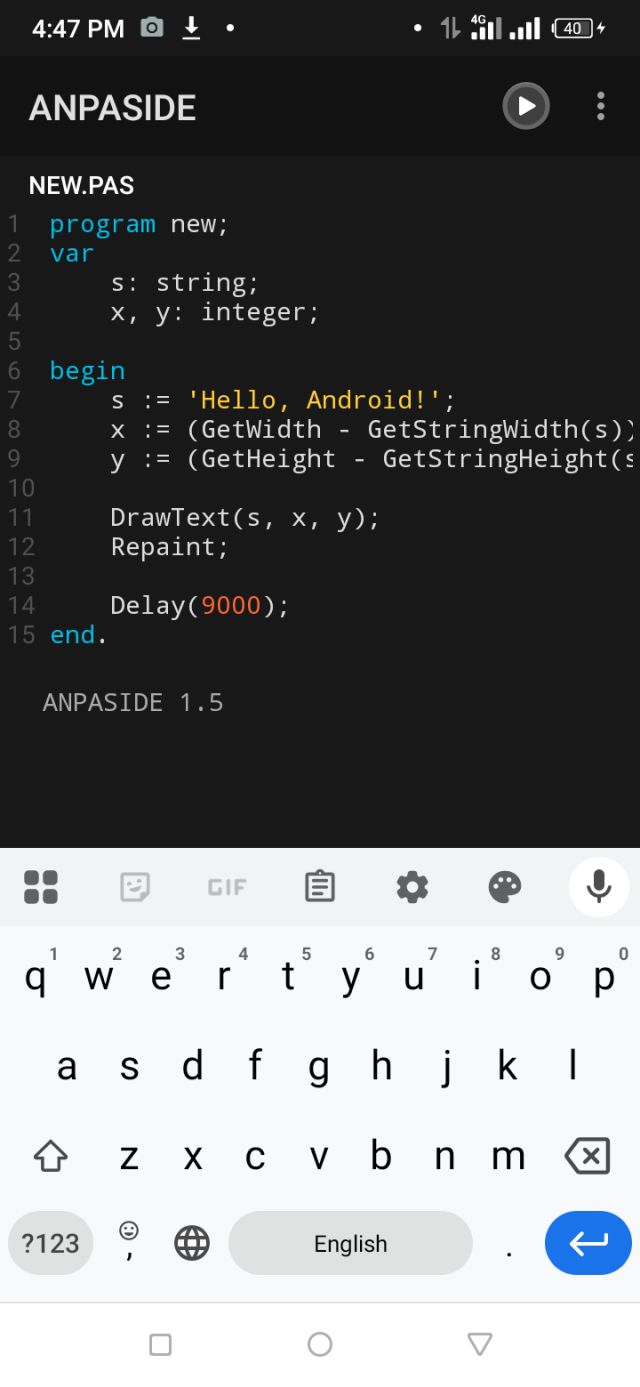Tap the download status bar icon
This screenshot has height=1387, width=640.
pyautogui.click(x=191, y=28)
